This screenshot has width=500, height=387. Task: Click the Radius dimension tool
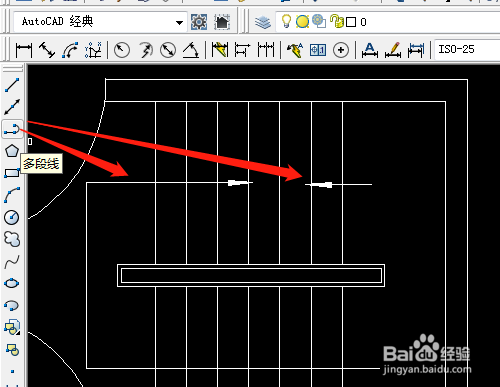pyautogui.click(x=122, y=50)
